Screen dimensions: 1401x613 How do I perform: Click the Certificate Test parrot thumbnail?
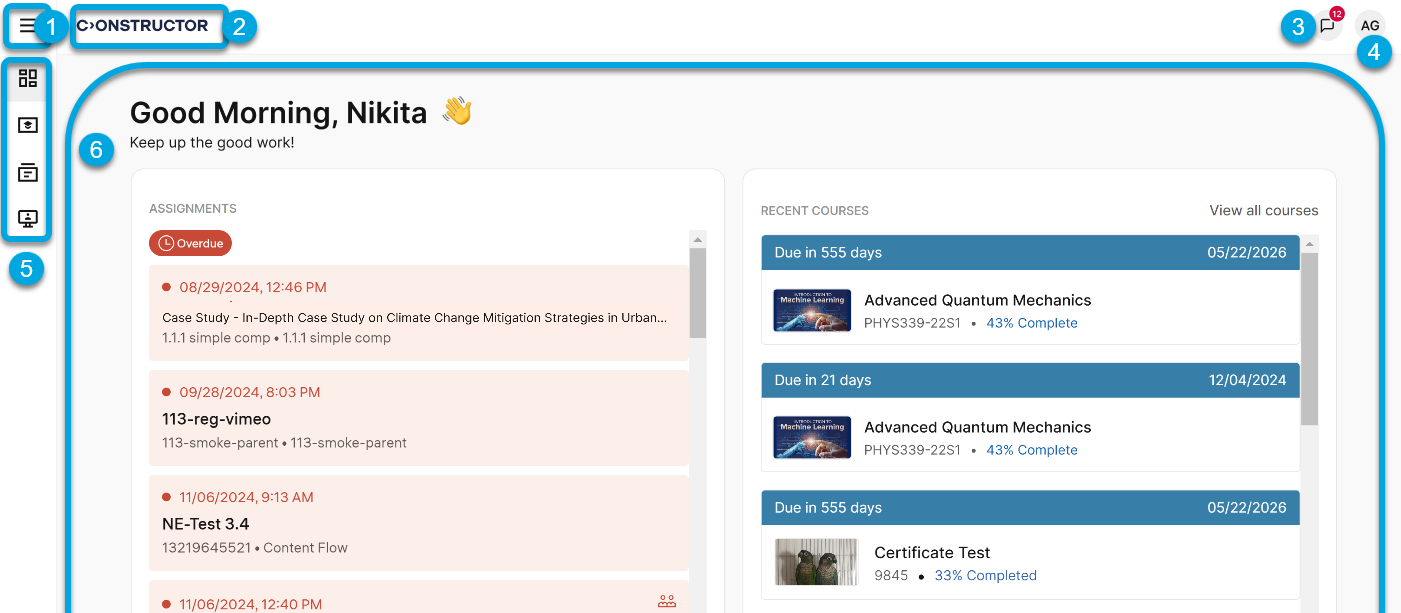(x=815, y=562)
